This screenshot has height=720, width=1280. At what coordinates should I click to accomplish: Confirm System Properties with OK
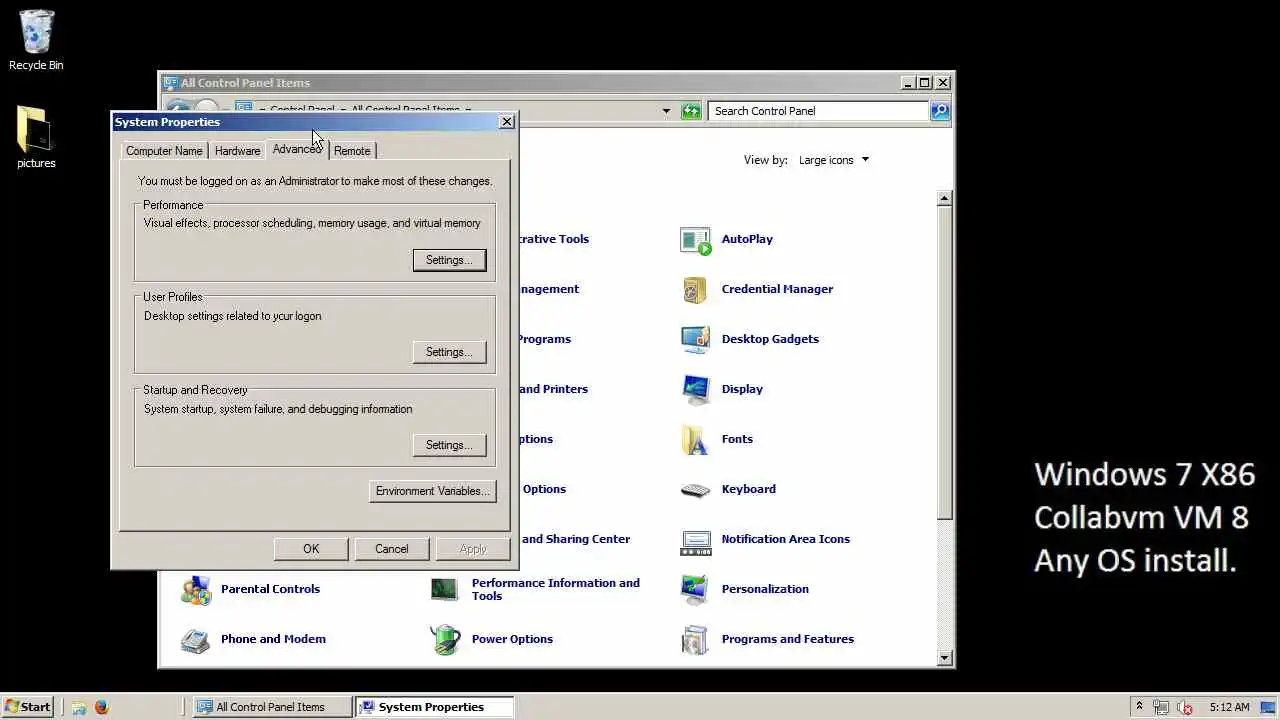[311, 549]
